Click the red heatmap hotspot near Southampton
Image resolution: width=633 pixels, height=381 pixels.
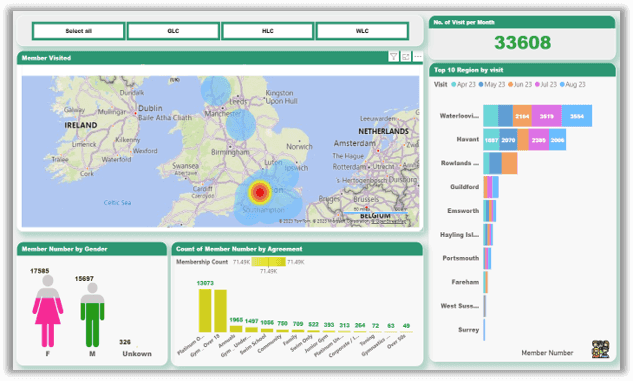[x=260, y=193]
